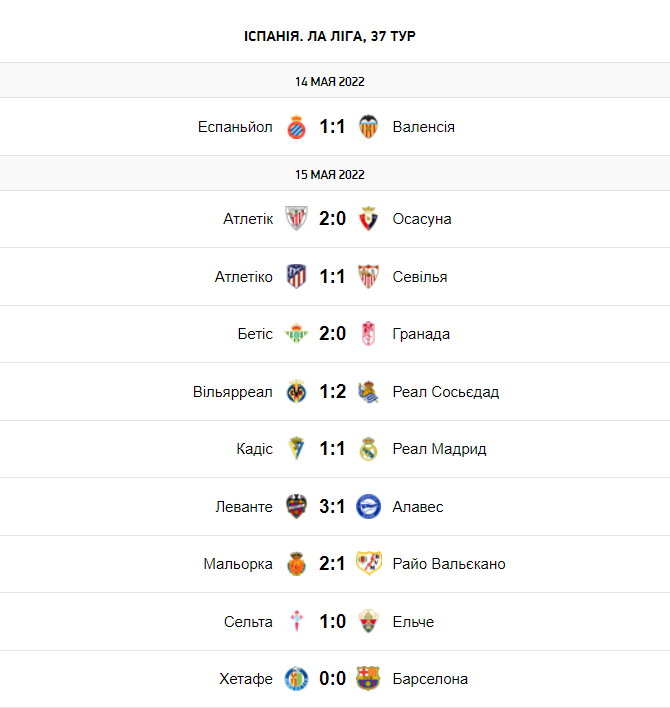
Task: Click the 15 МАЯ 2022 date header
Action: [330, 174]
